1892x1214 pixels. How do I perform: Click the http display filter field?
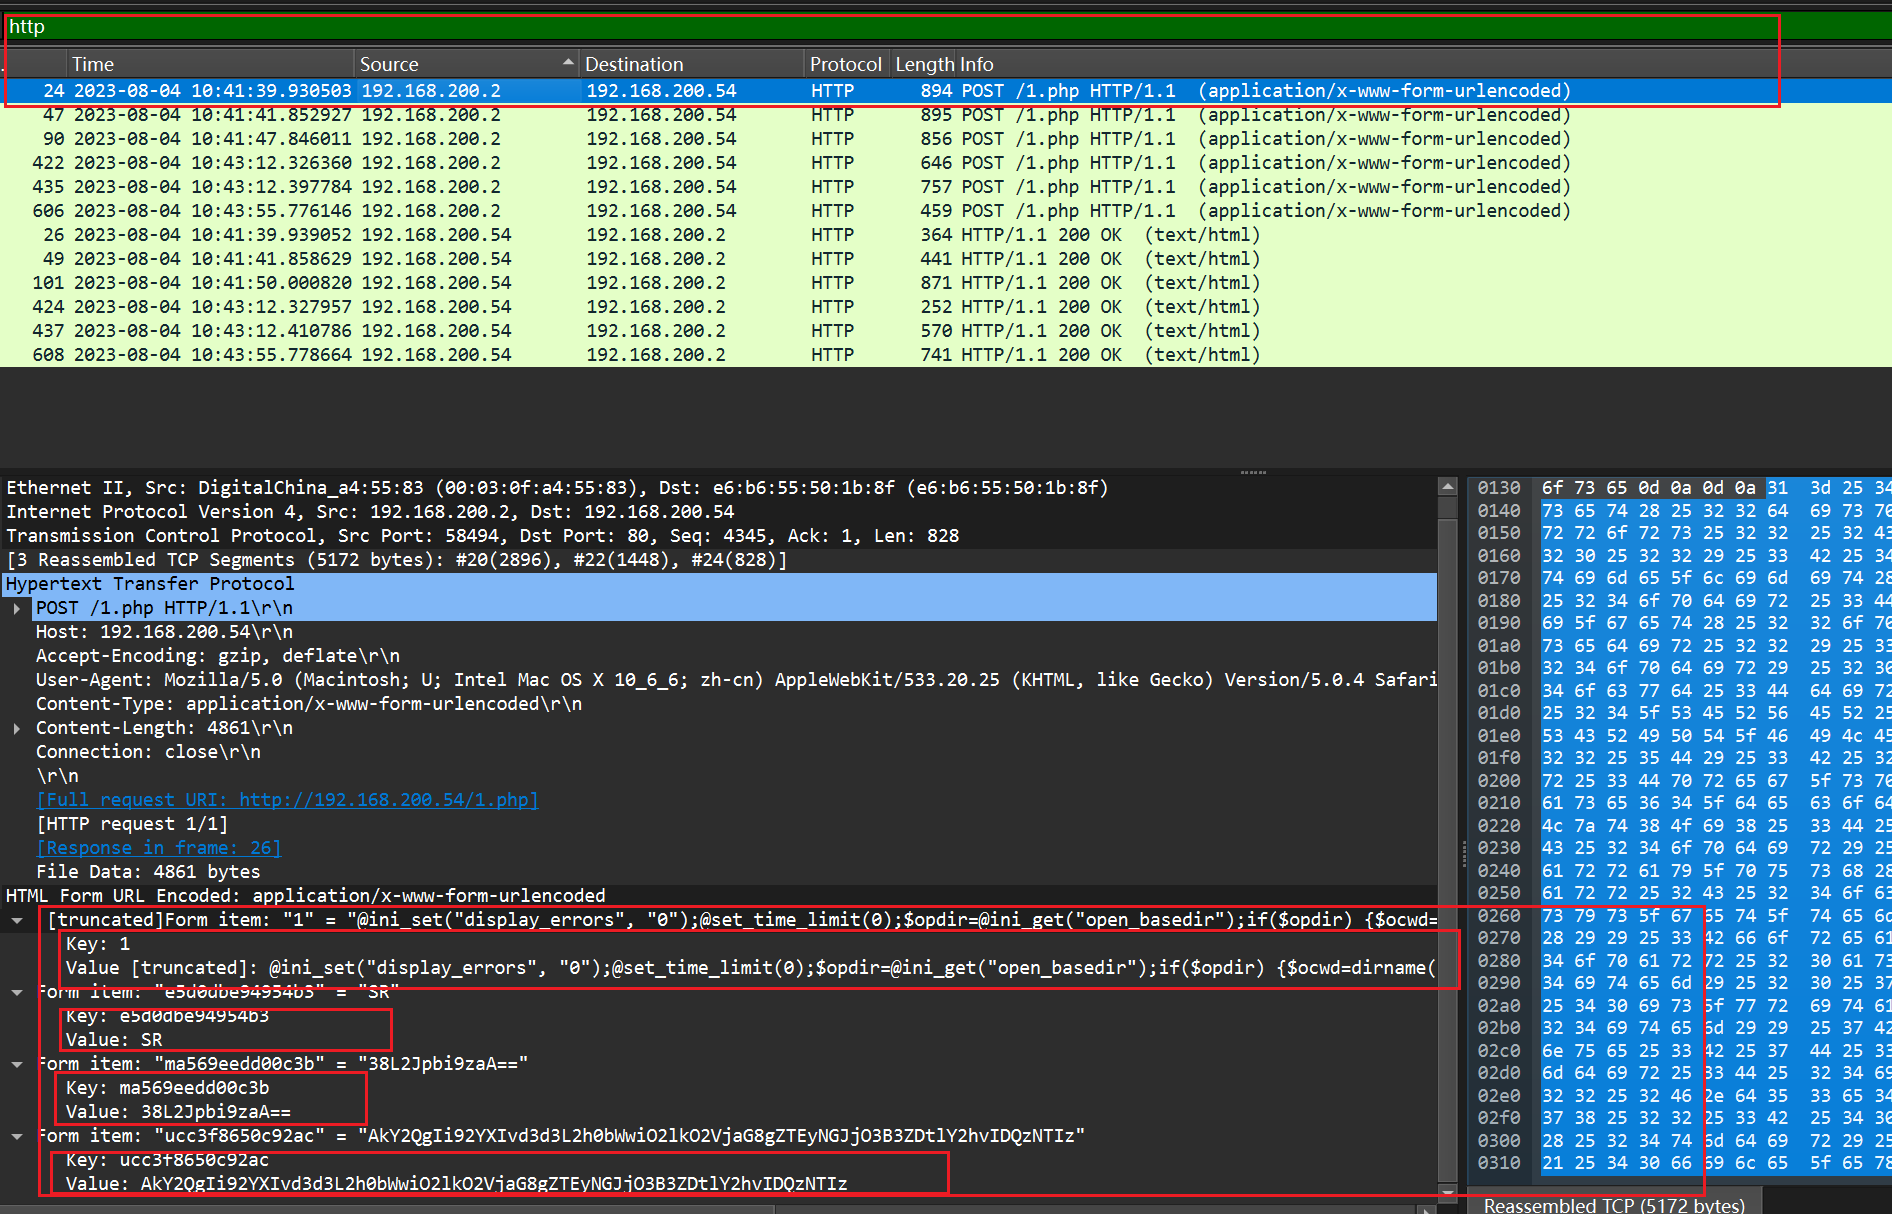pyautogui.click(x=946, y=27)
